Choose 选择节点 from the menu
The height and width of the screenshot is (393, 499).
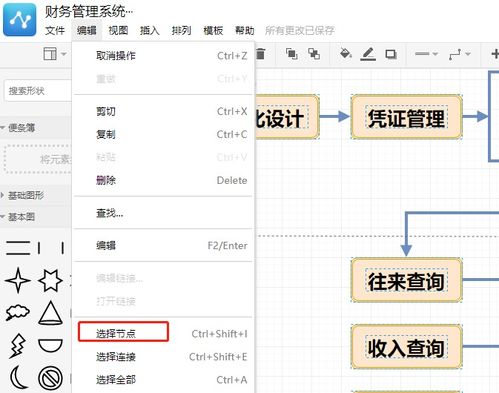[x=163, y=333]
